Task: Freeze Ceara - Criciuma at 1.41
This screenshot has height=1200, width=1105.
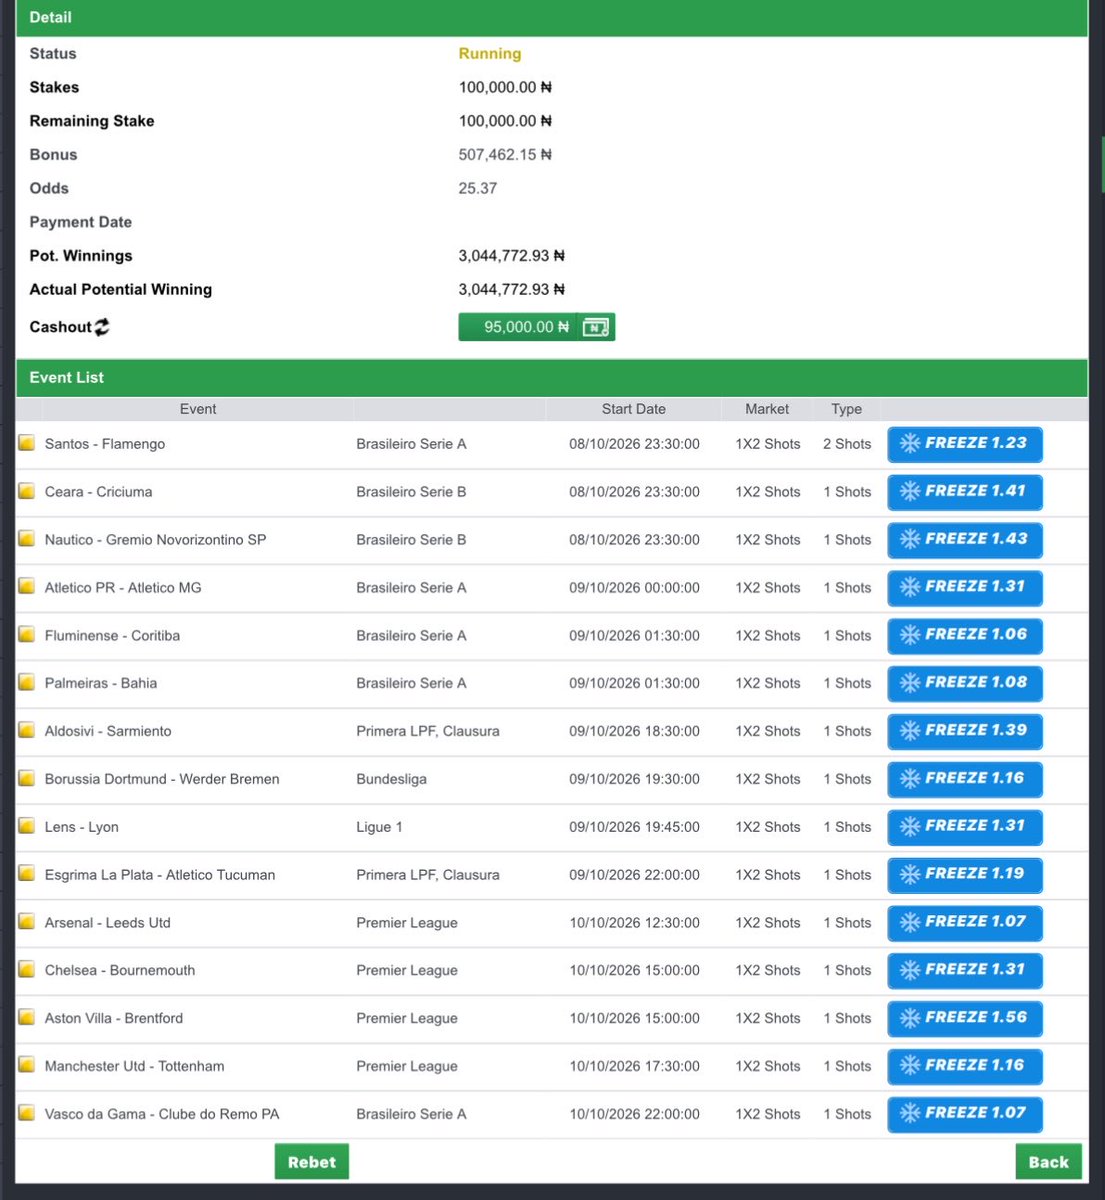Action: (965, 492)
